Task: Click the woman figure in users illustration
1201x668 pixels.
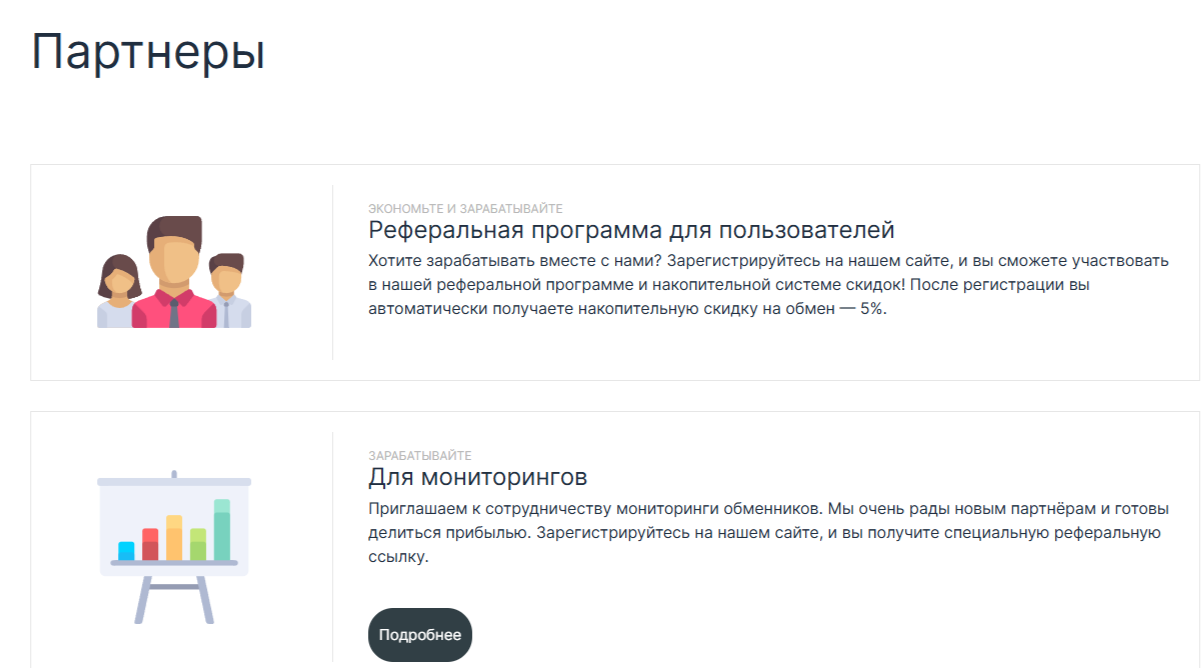Action: [119, 292]
